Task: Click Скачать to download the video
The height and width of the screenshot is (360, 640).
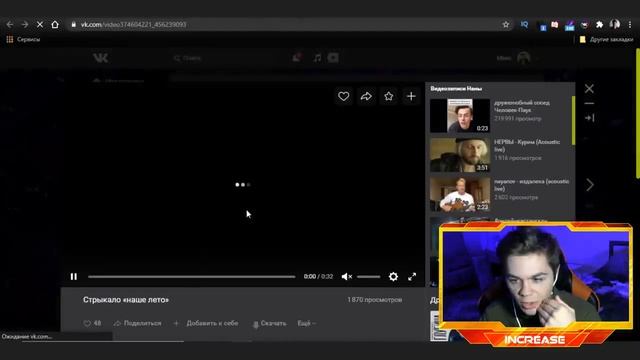Action: point(269,324)
